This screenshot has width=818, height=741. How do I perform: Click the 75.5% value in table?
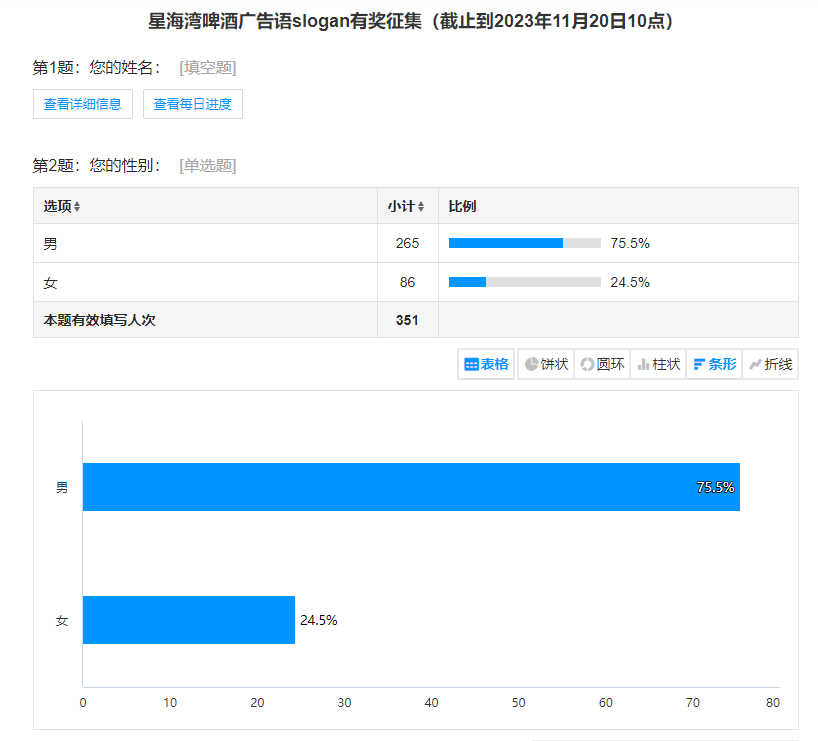[x=630, y=243]
